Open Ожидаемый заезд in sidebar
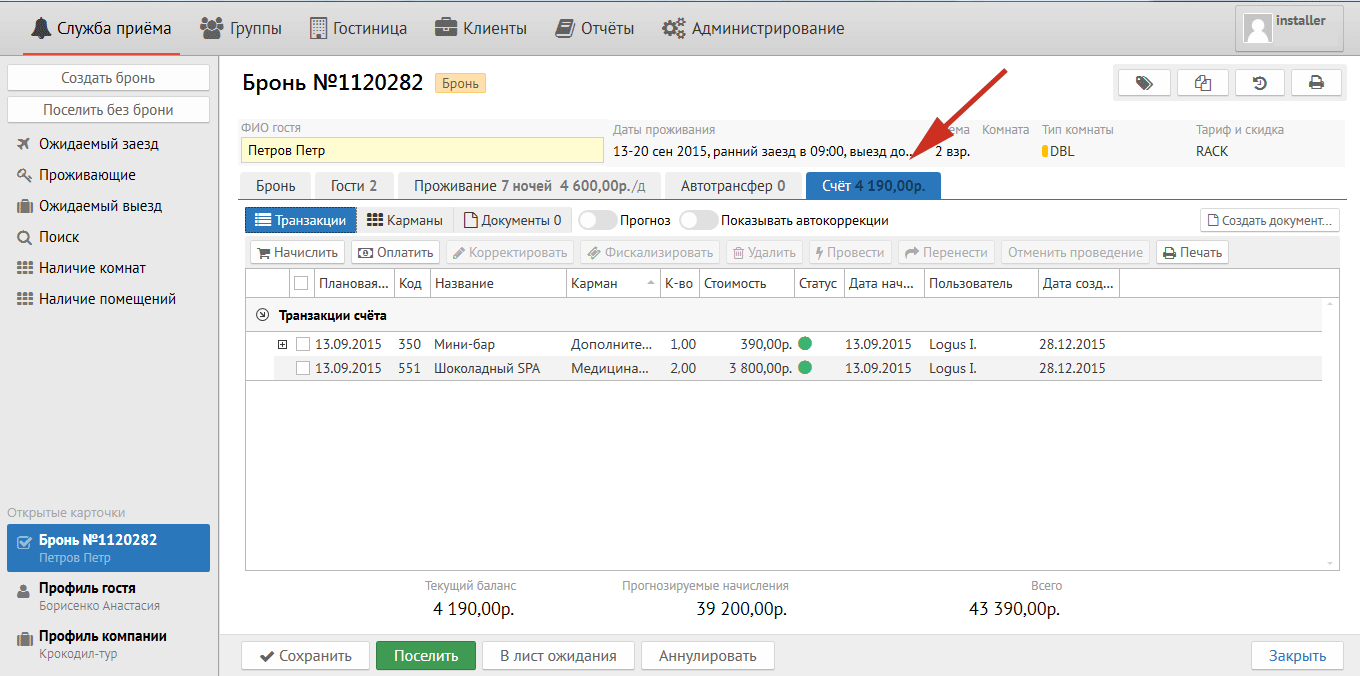The height and width of the screenshot is (676, 1360). click(x=98, y=144)
